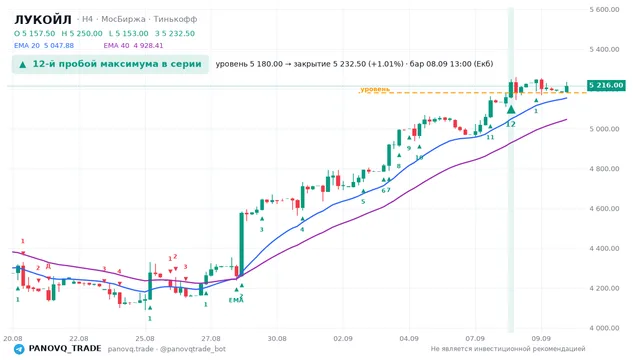Image resolution: width=640 pixels, height=360 pixels.
Task: Click the 20.08 date axis label
Action: [x=13, y=339]
